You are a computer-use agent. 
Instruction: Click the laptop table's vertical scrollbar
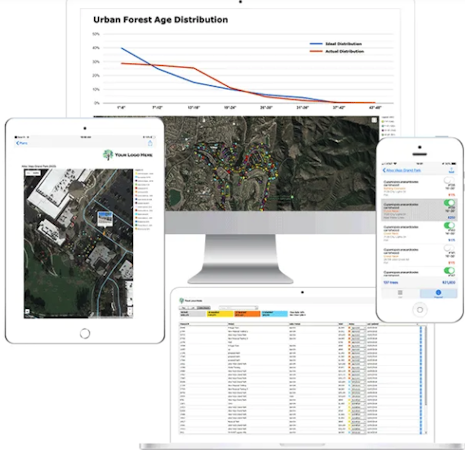(x=425, y=380)
